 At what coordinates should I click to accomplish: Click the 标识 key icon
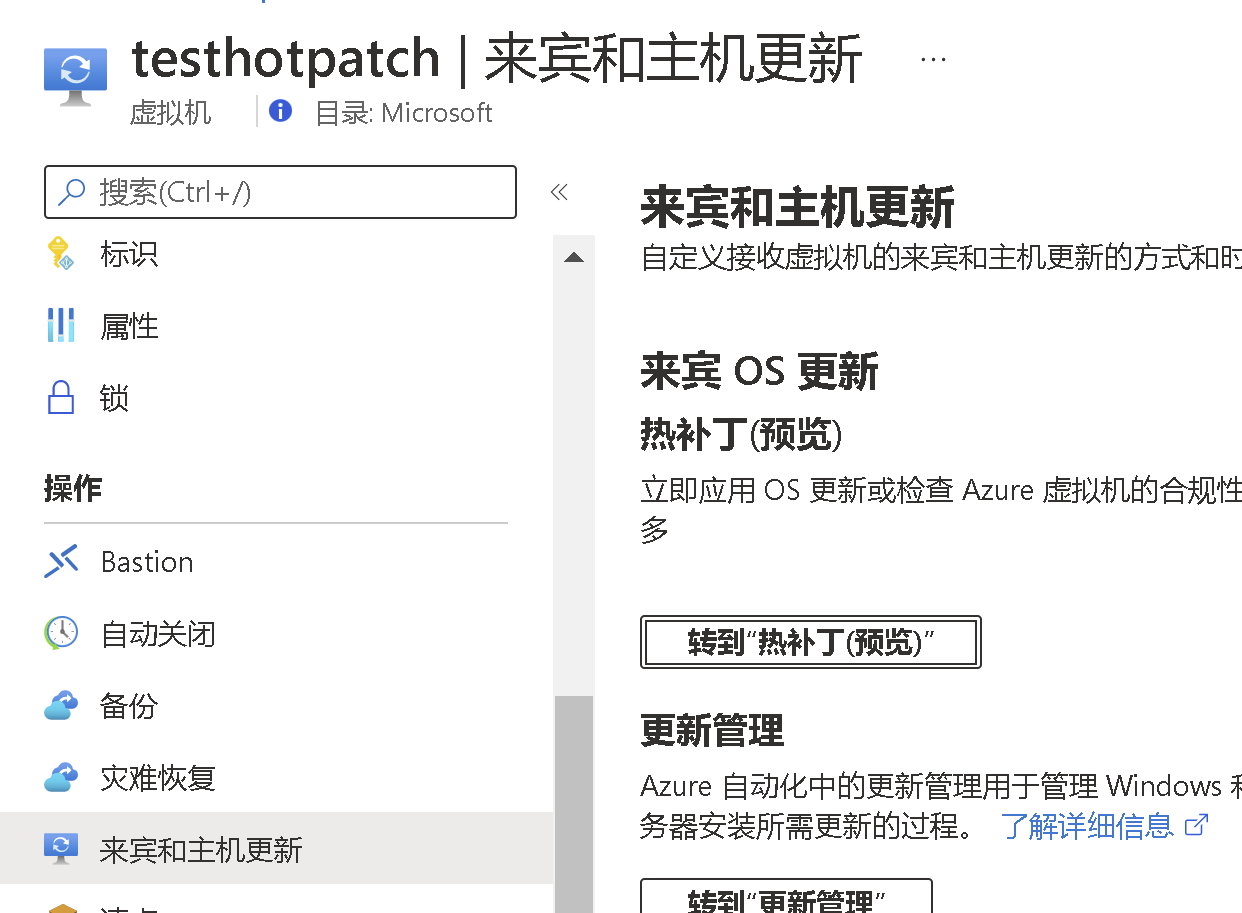click(x=62, y=254)
